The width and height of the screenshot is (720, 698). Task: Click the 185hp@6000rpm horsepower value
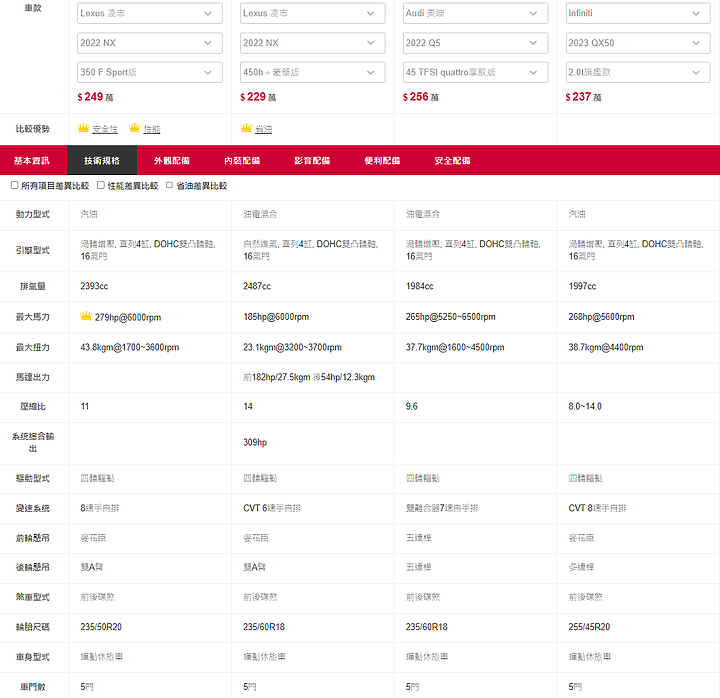pos(276,317)
